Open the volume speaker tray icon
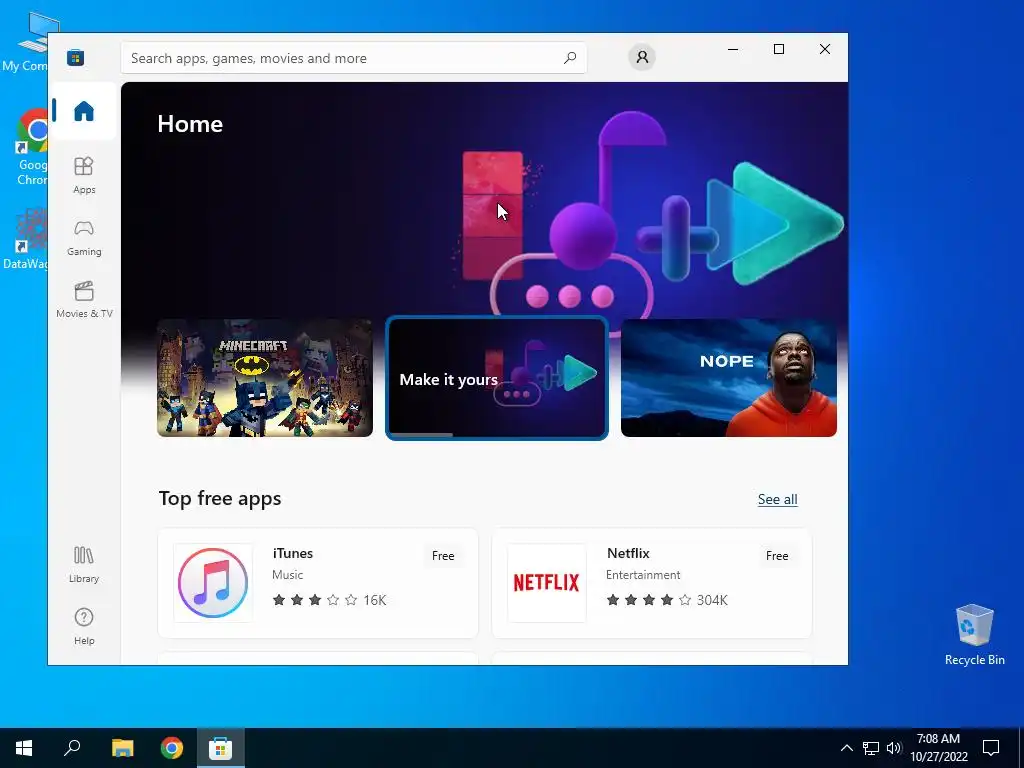 pos(894,748)
